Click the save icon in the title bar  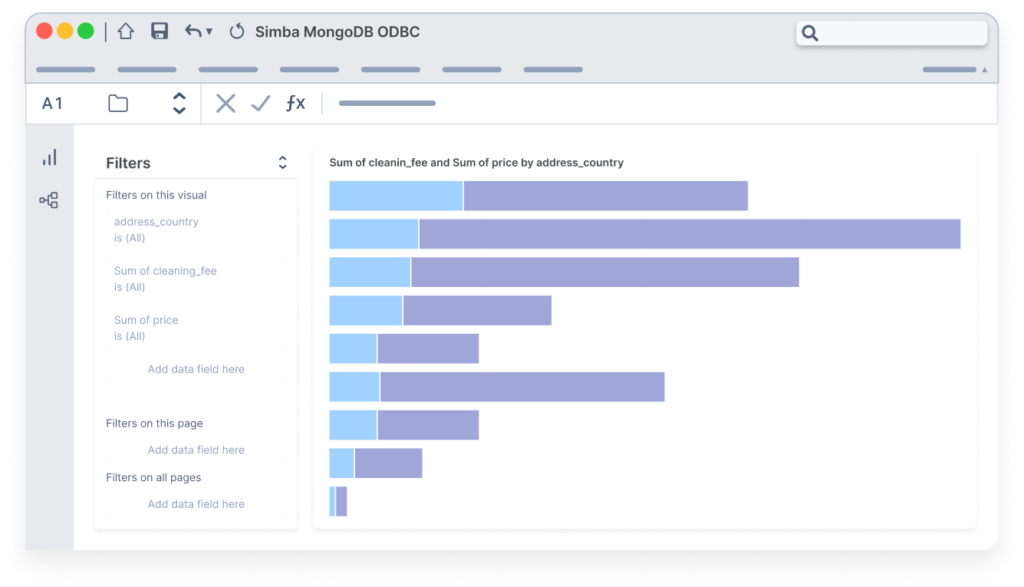[x=159, y=31]
